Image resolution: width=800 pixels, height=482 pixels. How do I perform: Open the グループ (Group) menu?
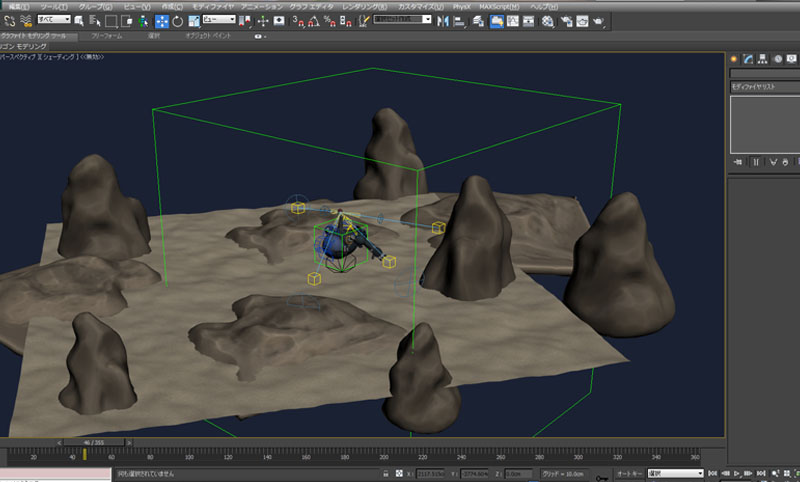(x=95, y=7)
